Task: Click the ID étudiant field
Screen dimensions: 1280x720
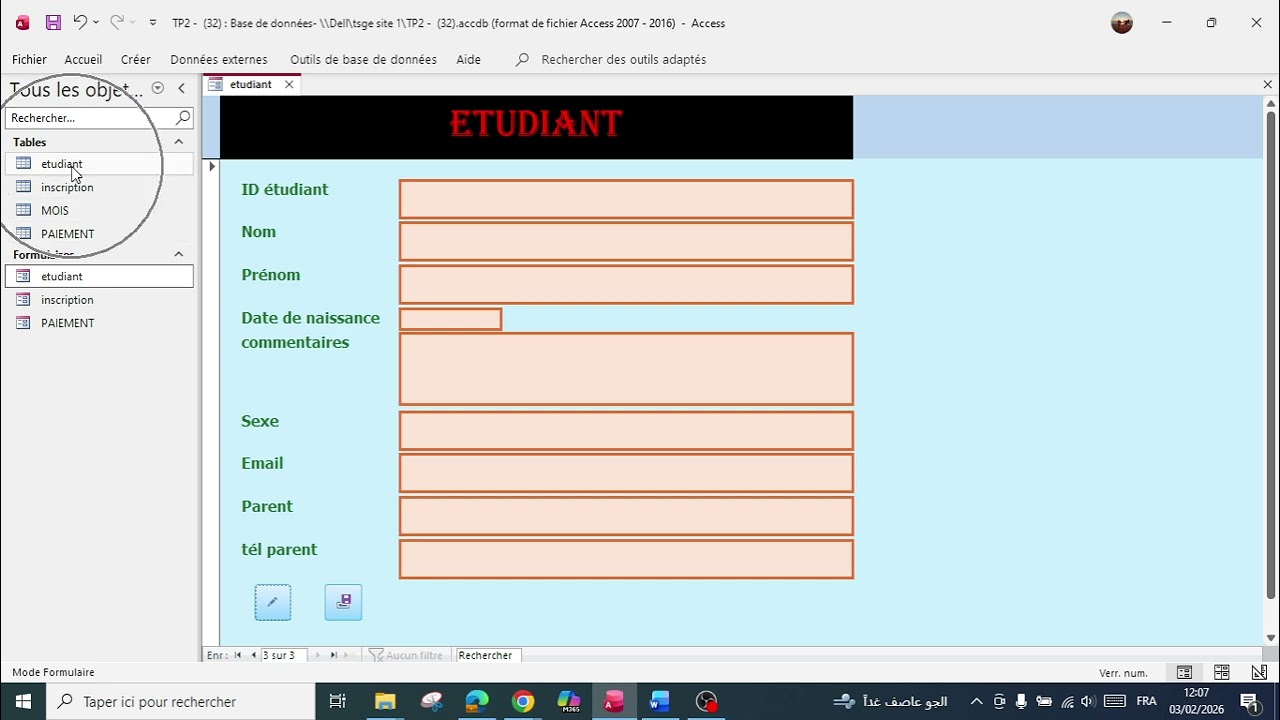Action: coord(626,199)
